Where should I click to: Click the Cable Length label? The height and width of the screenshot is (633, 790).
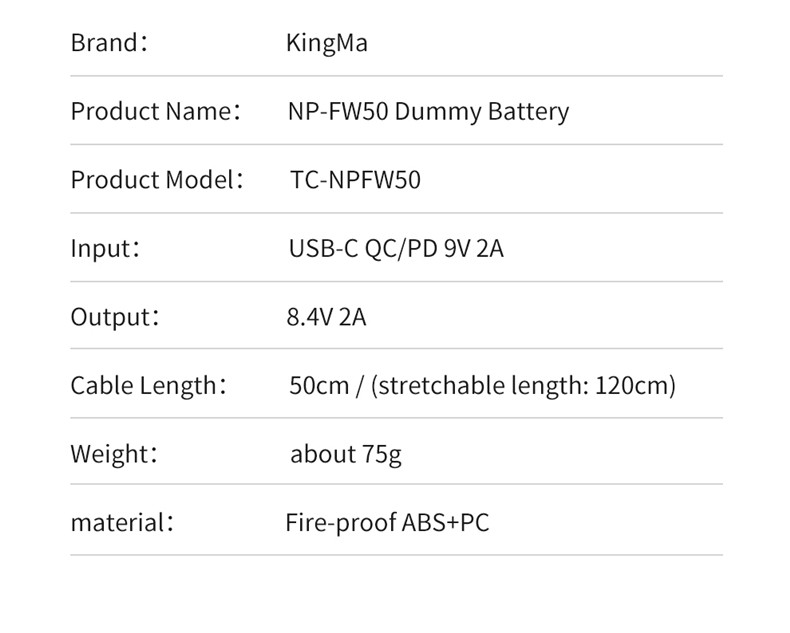click(x=149, y=386)
